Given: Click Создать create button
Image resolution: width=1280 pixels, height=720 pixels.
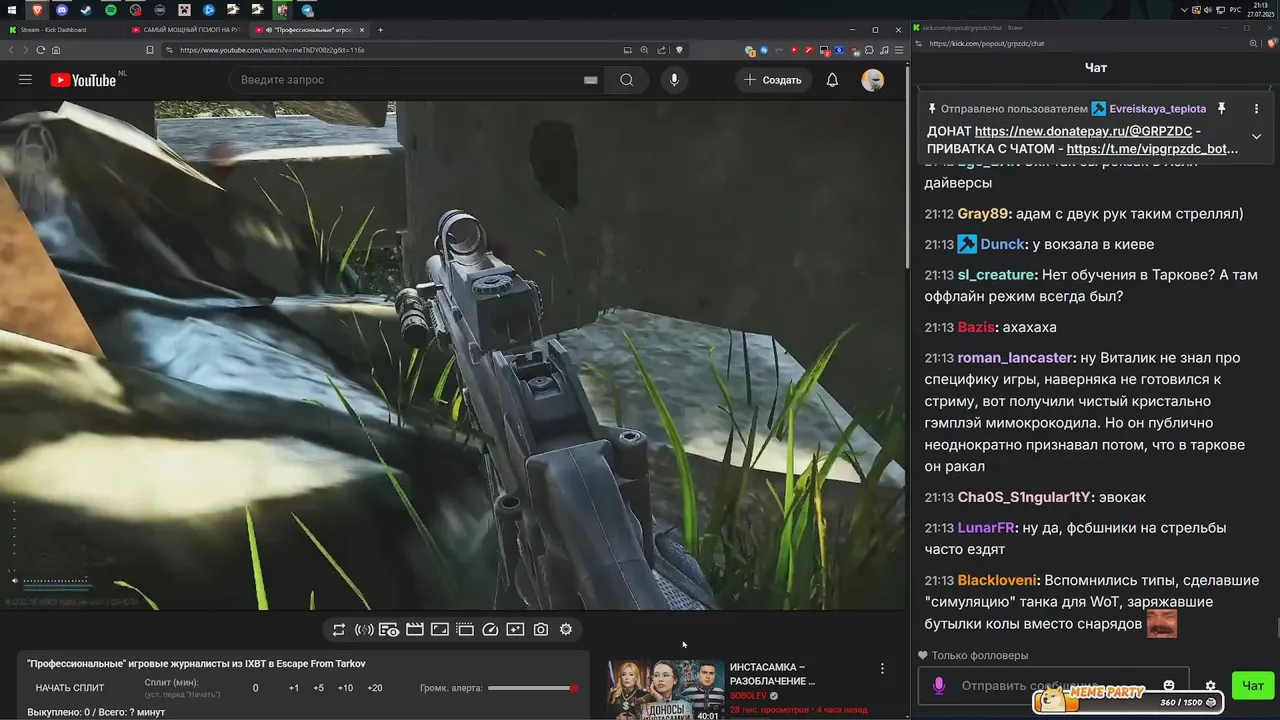Looking at the screenshot, I should point(774,80).
